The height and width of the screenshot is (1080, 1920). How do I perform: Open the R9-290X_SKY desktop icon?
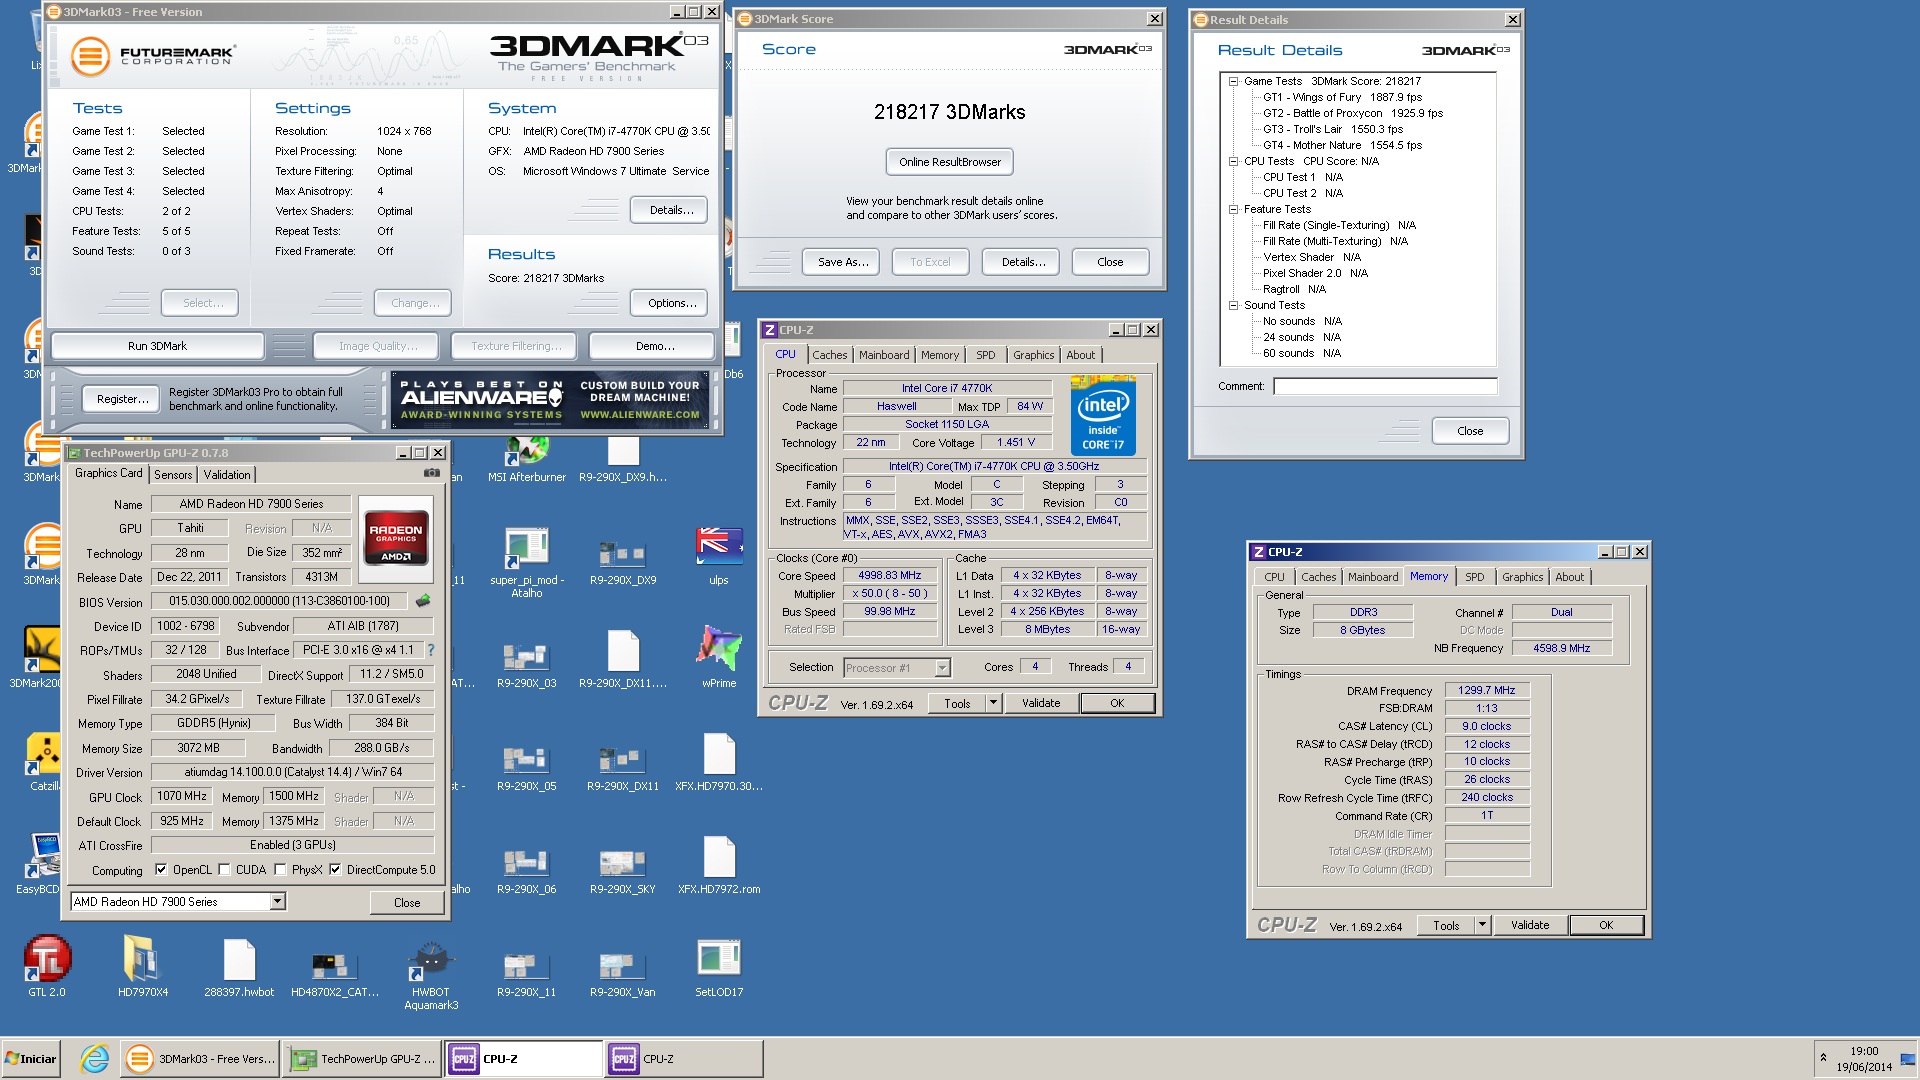point(622,870)
